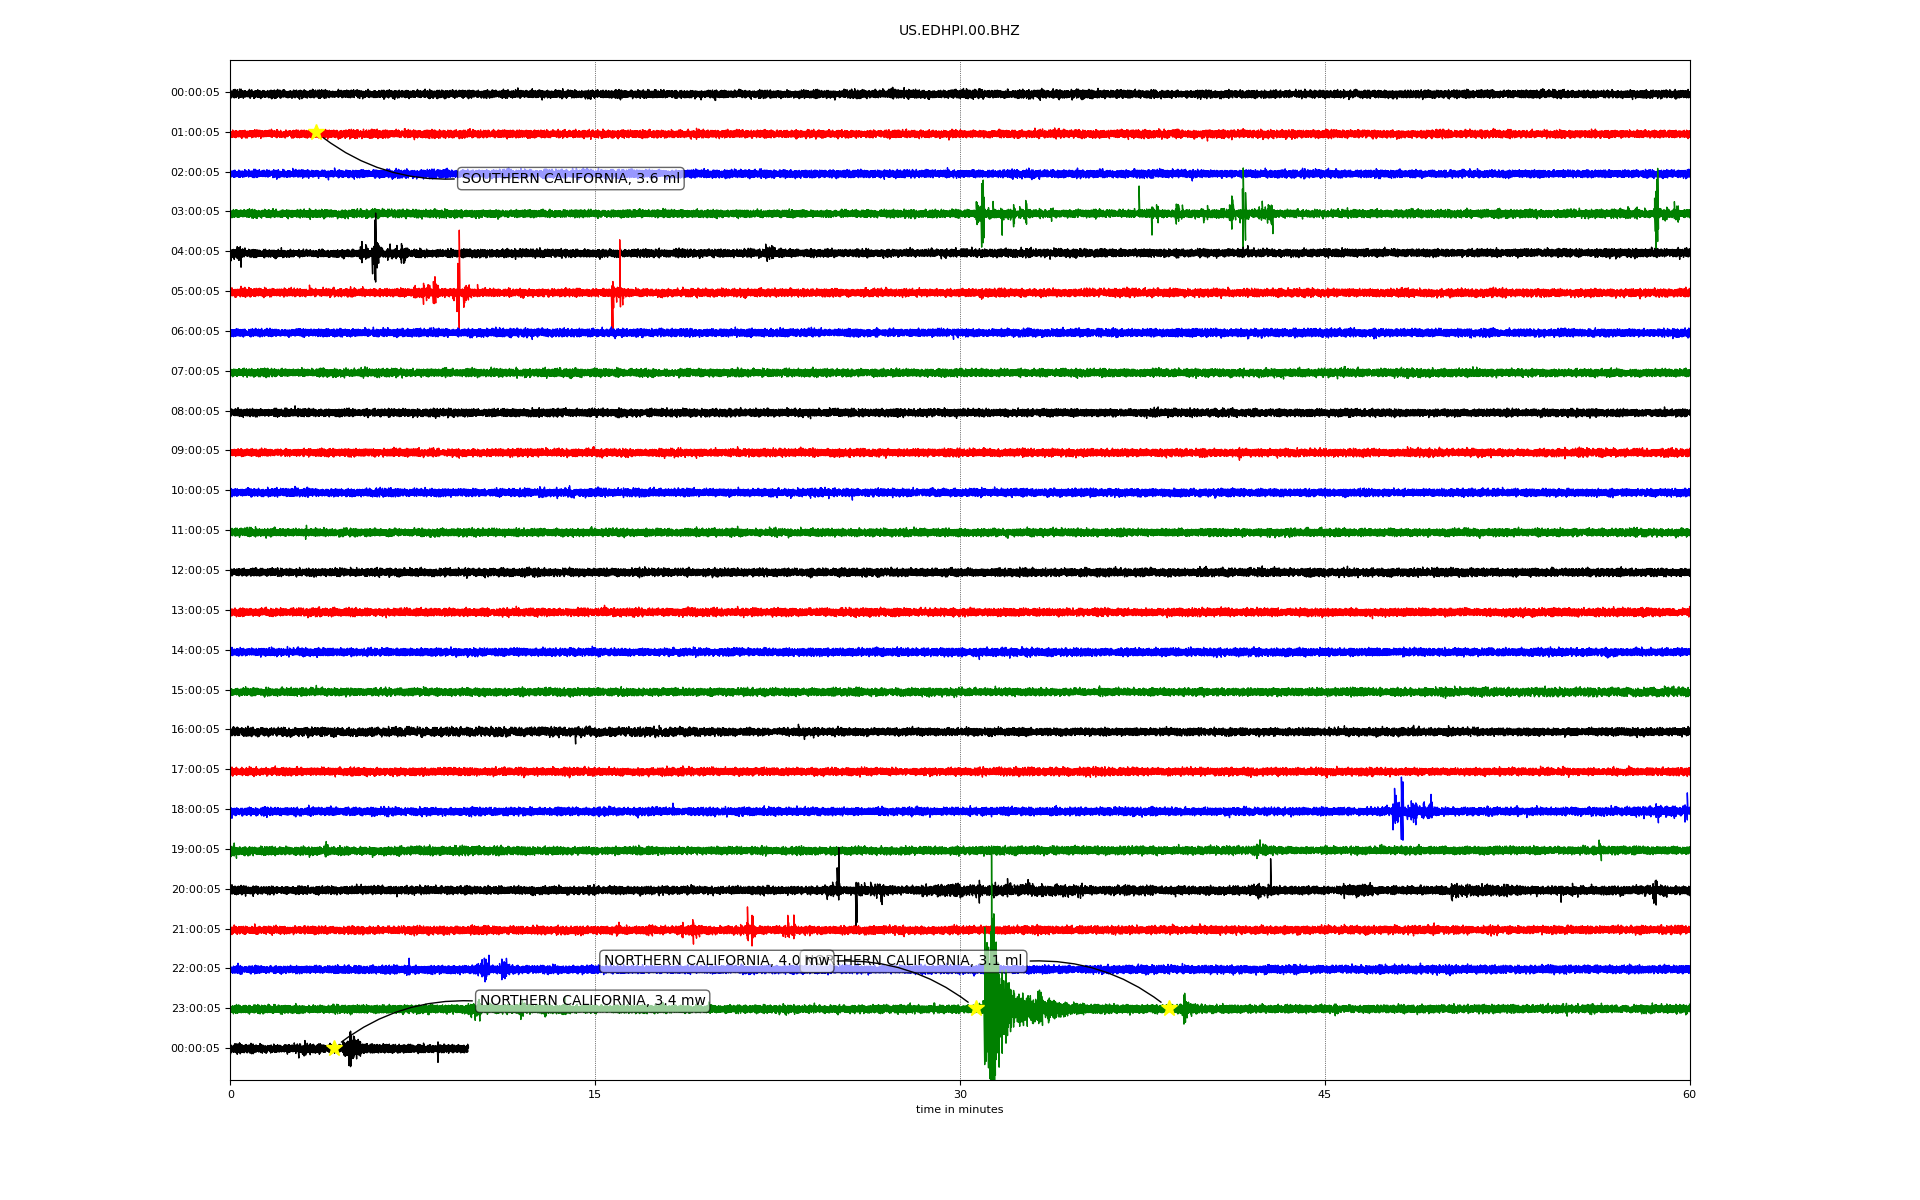Click the blue burst on the 18:00:05 trace
Viewport: 1920px width, 1200px height.
click(x=1402, y=809)
